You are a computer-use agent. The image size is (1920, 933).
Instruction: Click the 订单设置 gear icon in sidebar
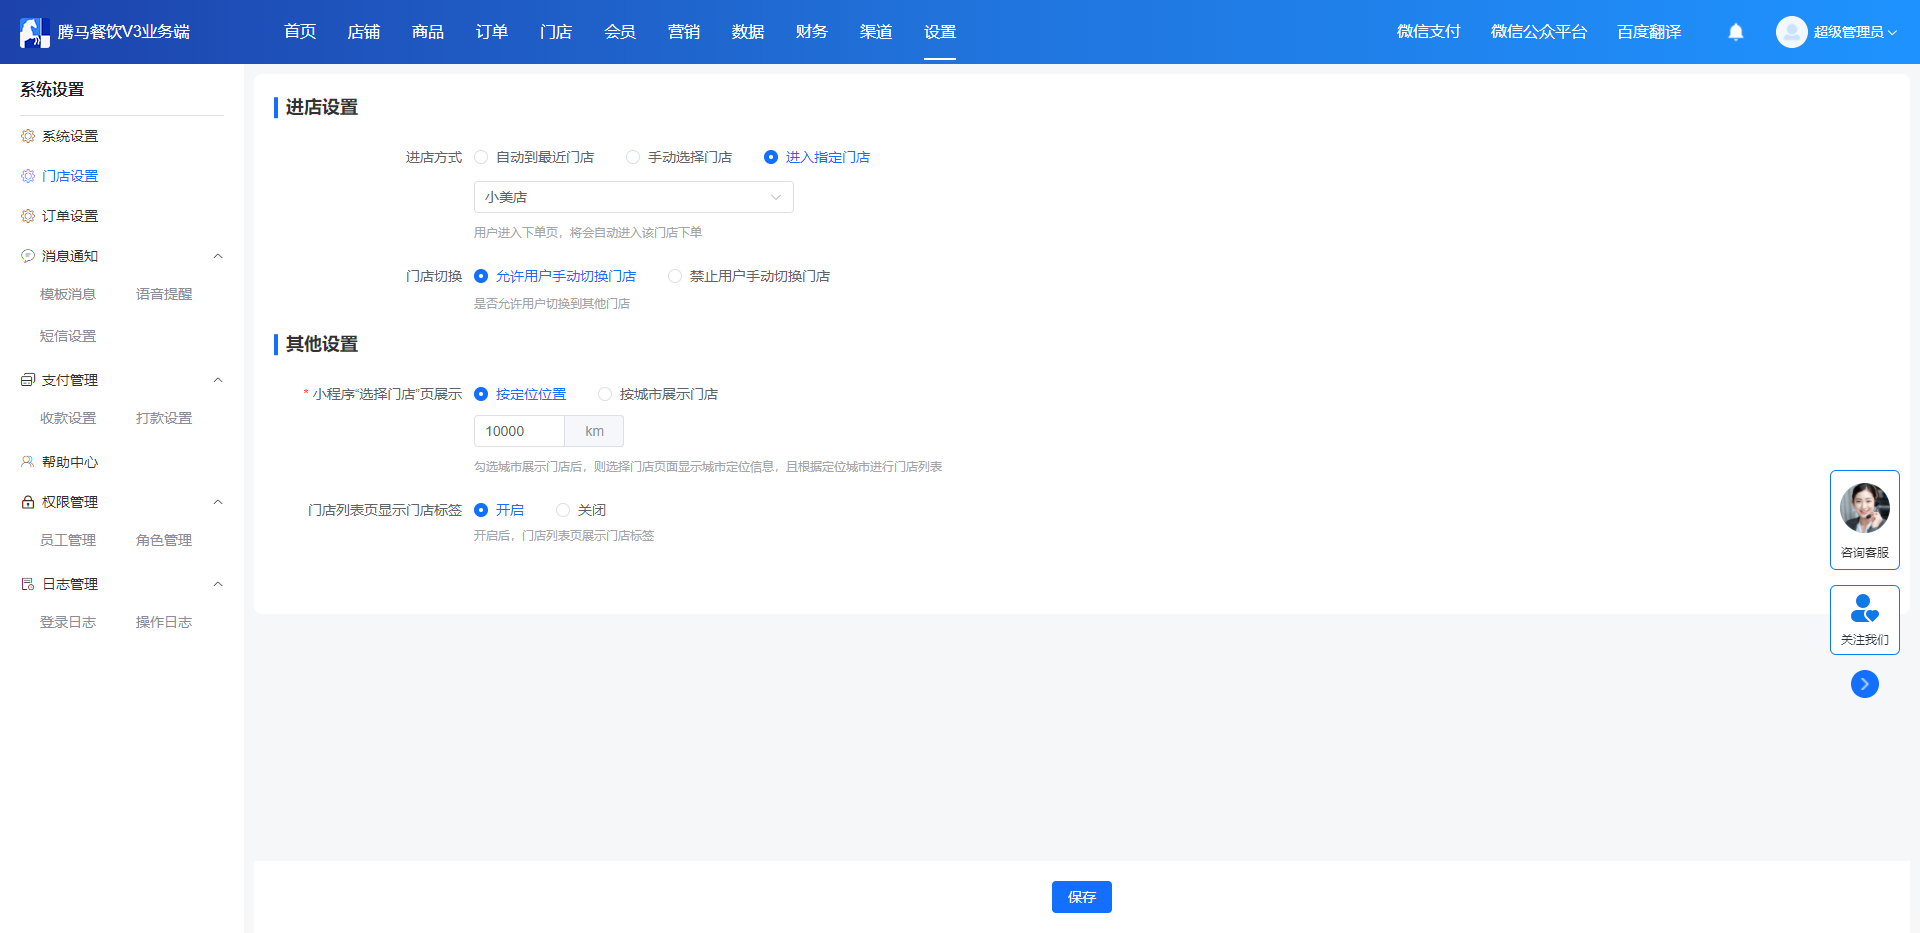pos(28,216)
